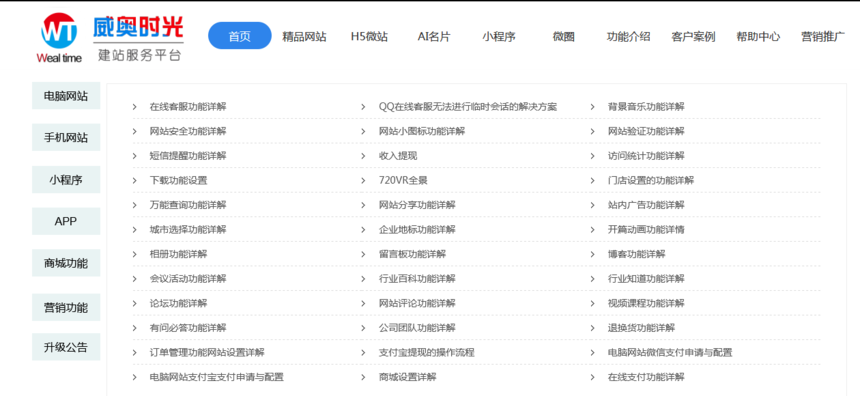860x396 pixels.
Task: Go to 精品网站 in the navigation
Action: click(304, 37)
